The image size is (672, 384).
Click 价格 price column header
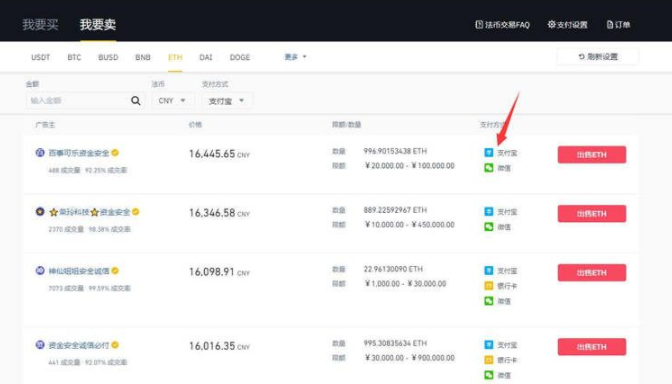pyautogui.click(x=195, y=125)
